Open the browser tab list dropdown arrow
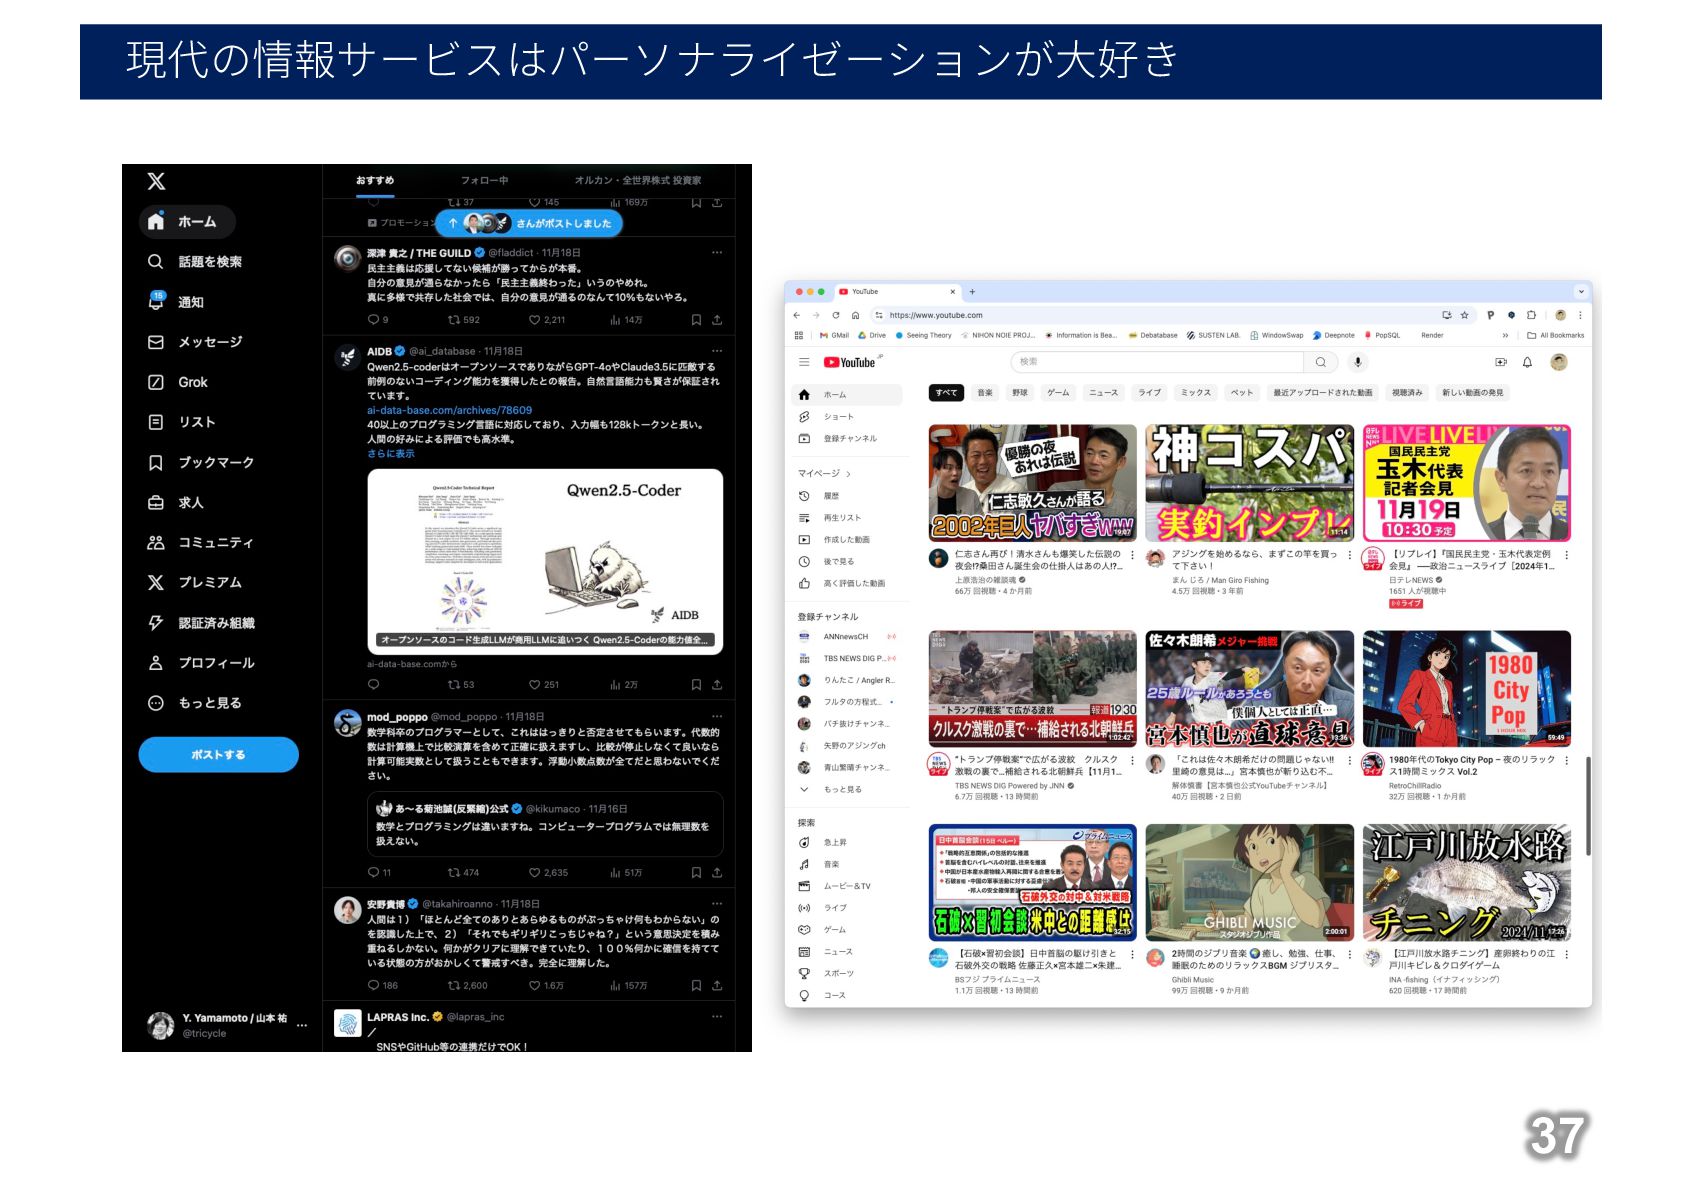The width and height of the screenshot is (1684, 1191). pyautogui.click(x=1581, y=292)
